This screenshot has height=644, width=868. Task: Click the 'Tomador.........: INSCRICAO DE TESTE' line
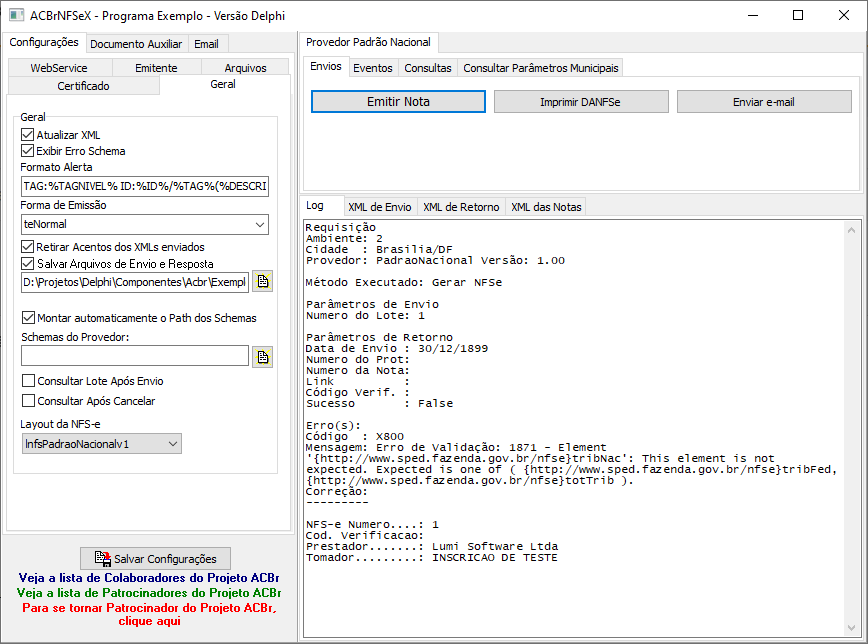(432, 558)
